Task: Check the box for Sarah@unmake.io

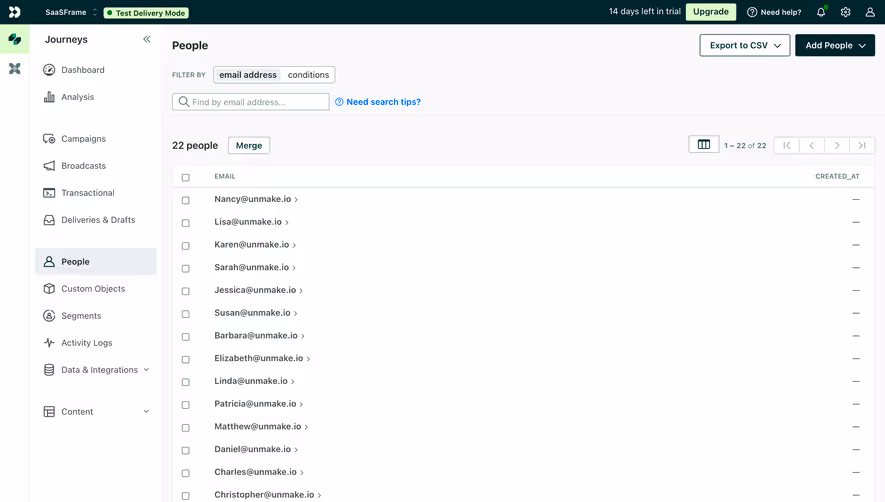Action: point(186,268)
